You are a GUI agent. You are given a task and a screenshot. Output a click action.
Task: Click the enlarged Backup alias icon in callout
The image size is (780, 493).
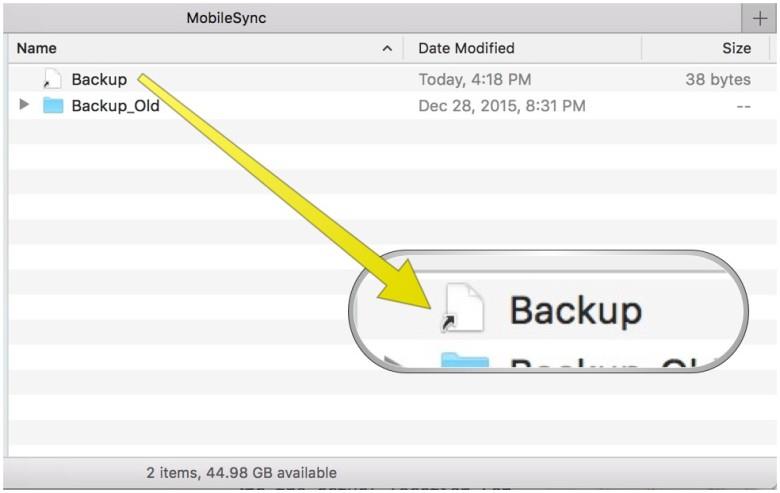click(463, 307)
